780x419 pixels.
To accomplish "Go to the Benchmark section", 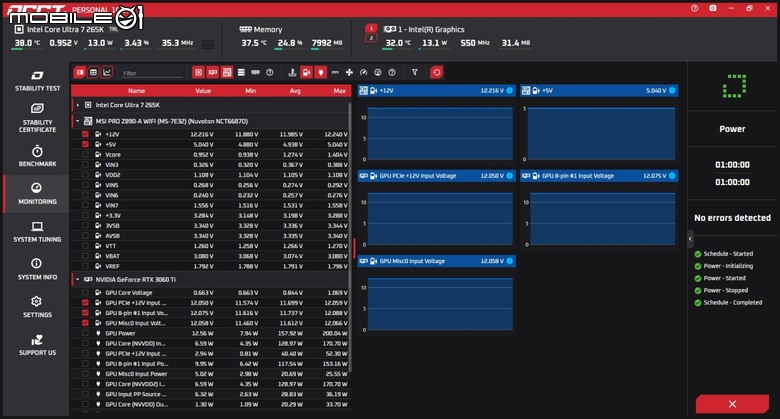I will pyautogui.click(x=37, y=156).
